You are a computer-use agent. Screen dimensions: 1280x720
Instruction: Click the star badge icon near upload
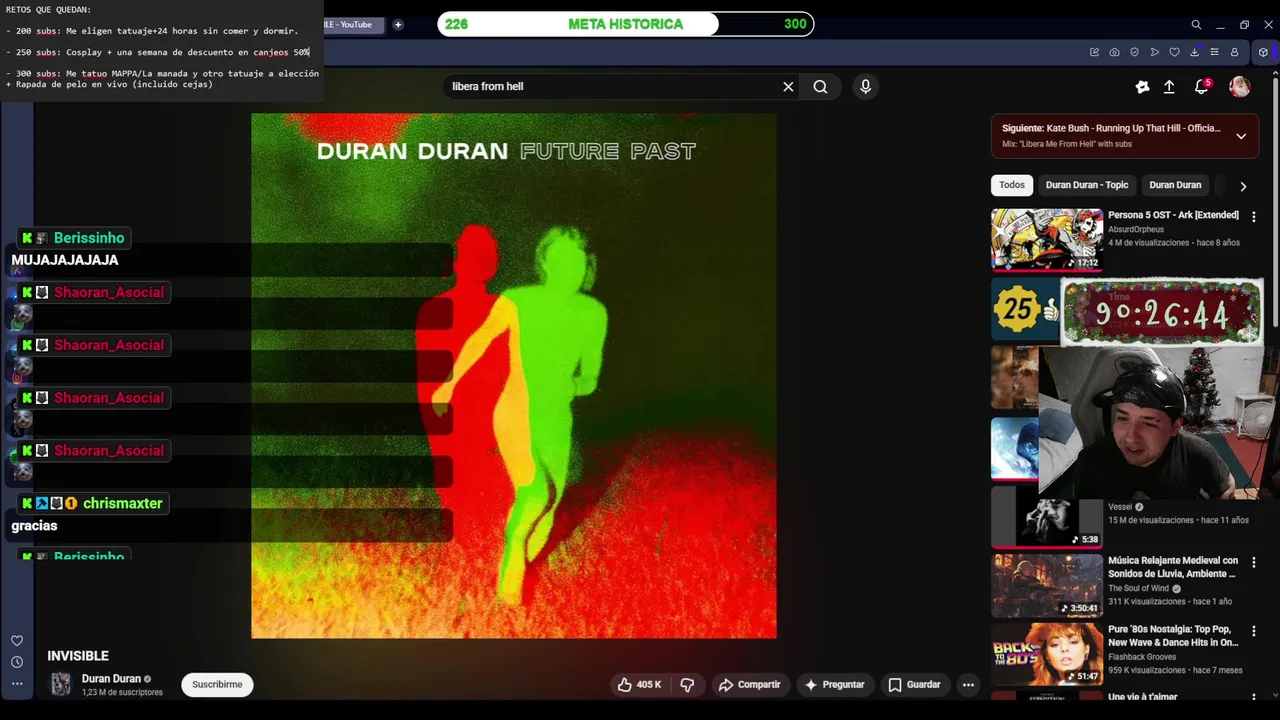[1142, 87]
